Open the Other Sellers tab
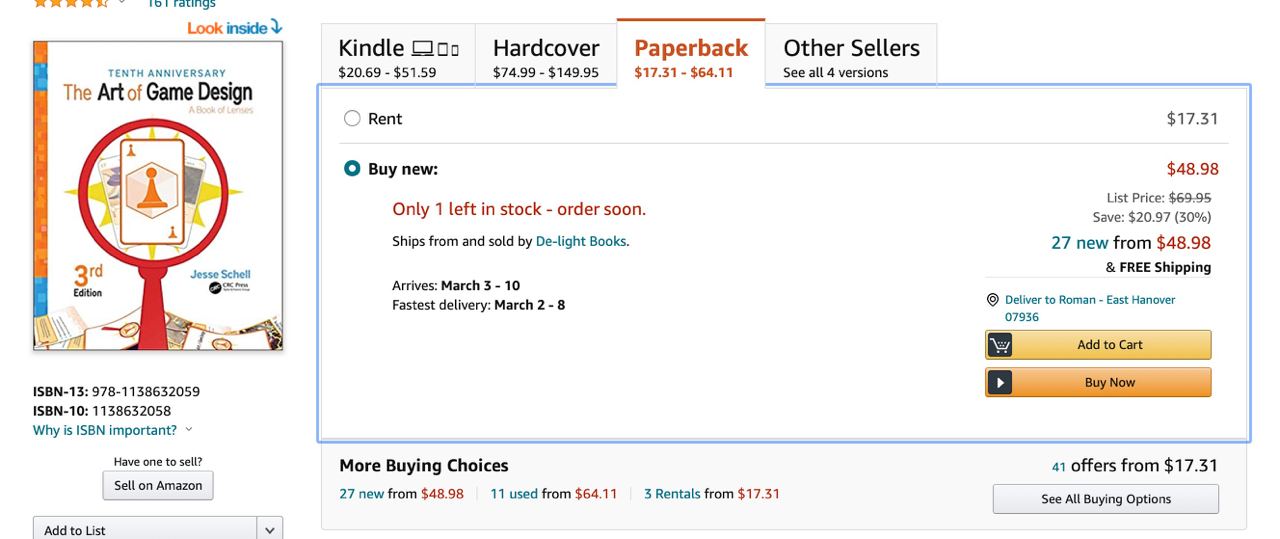Viewport: 1280px width, 539px height. [x=851, y=57]
